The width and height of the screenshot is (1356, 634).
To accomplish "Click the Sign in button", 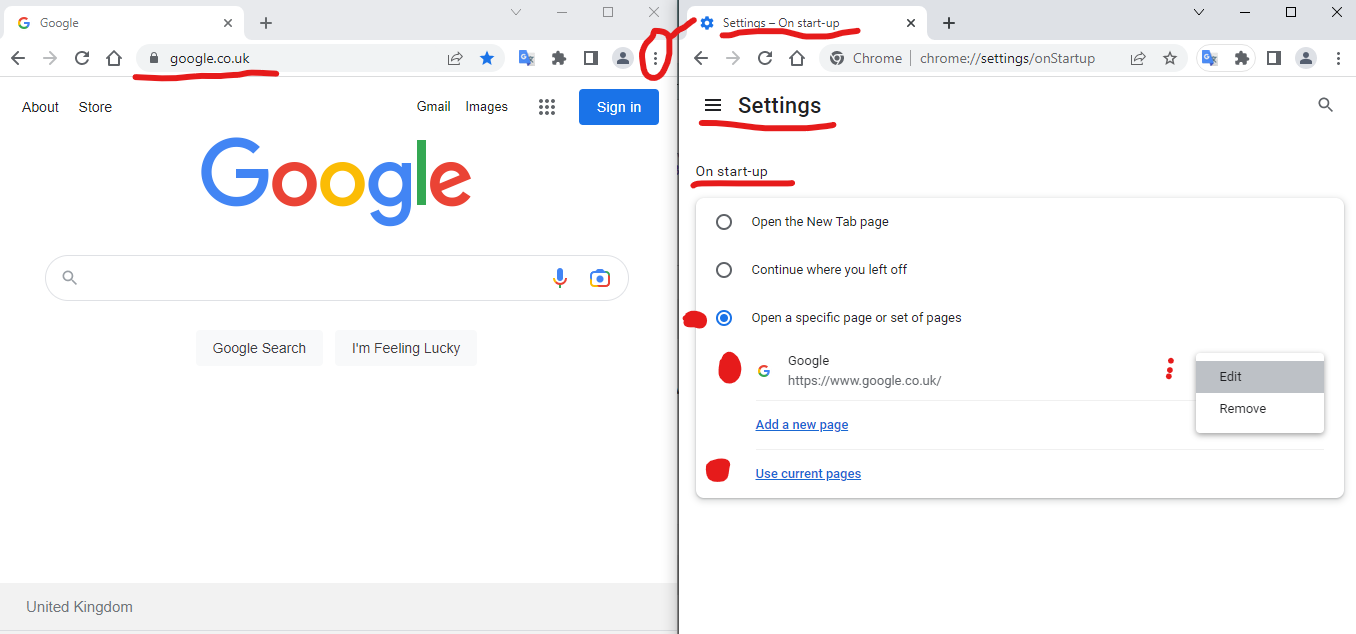I will (619, 107).
